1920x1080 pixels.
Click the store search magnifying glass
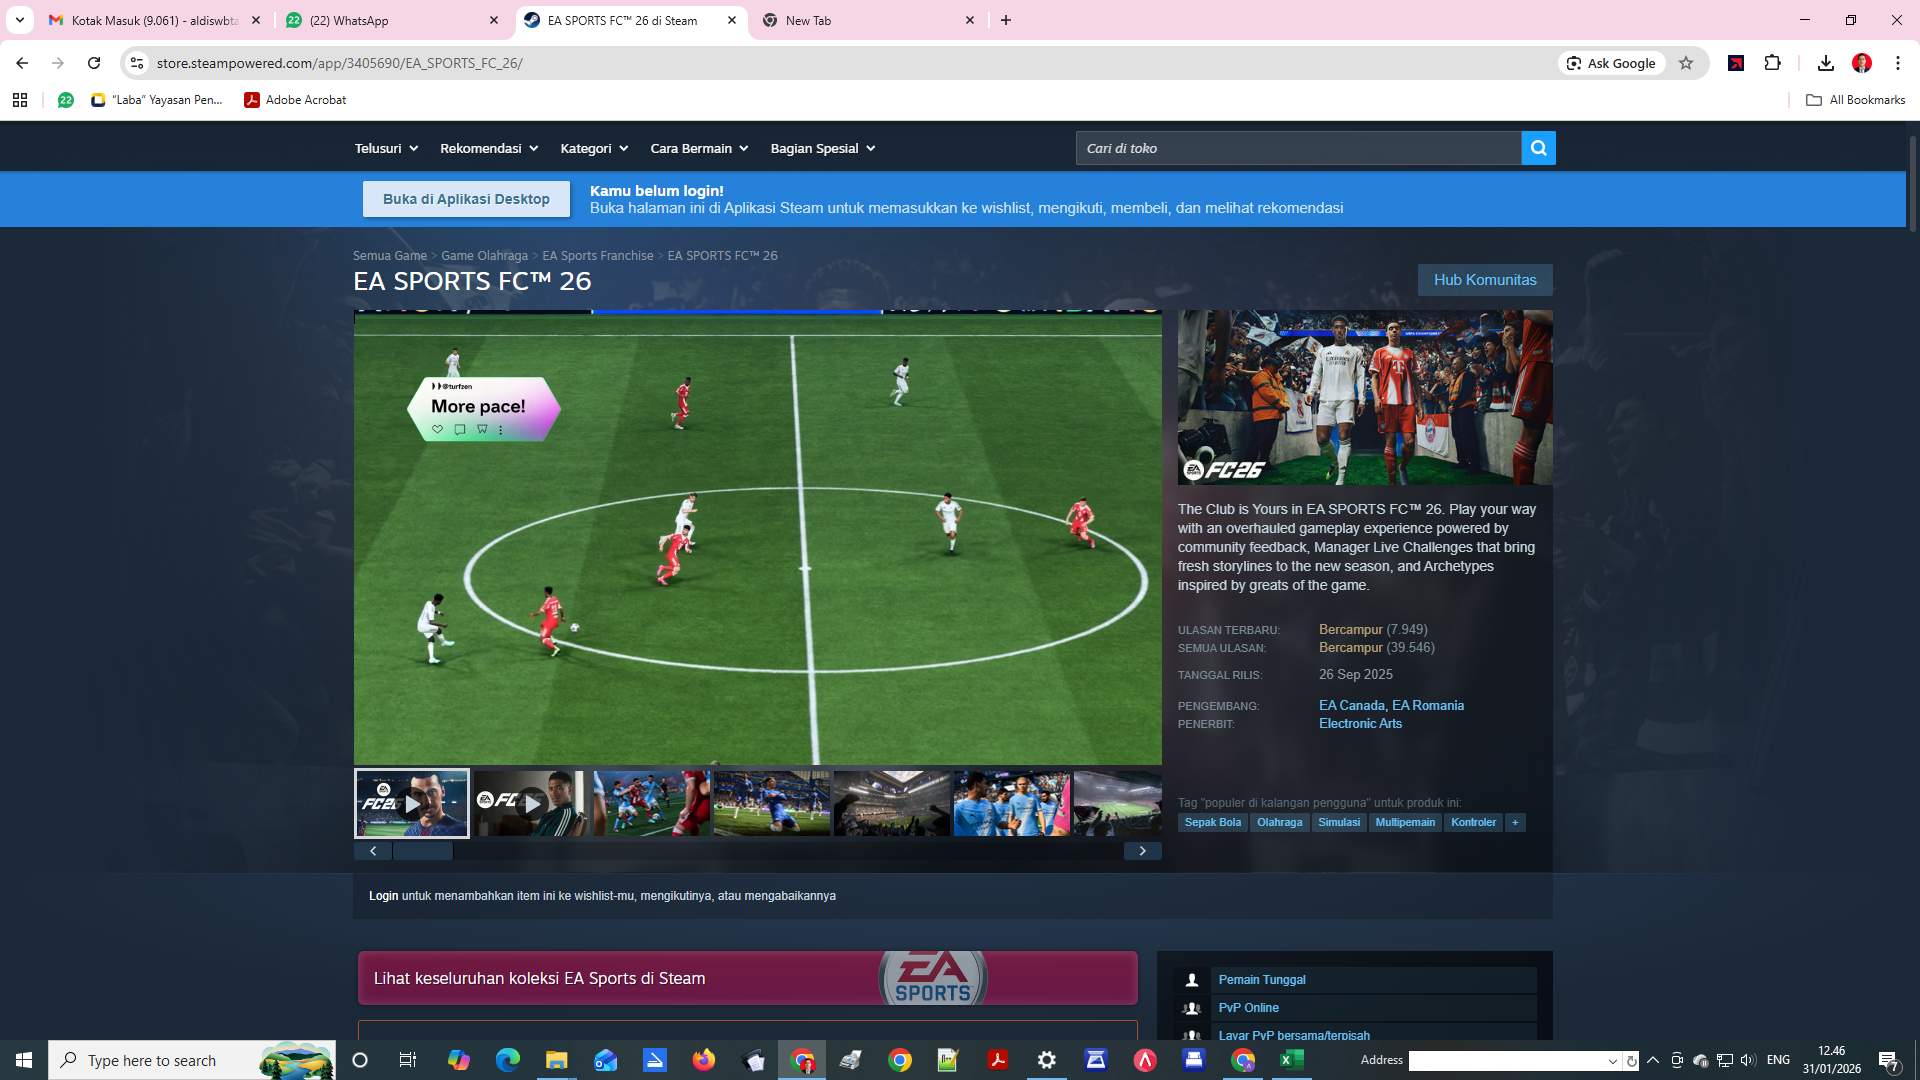1538,147
